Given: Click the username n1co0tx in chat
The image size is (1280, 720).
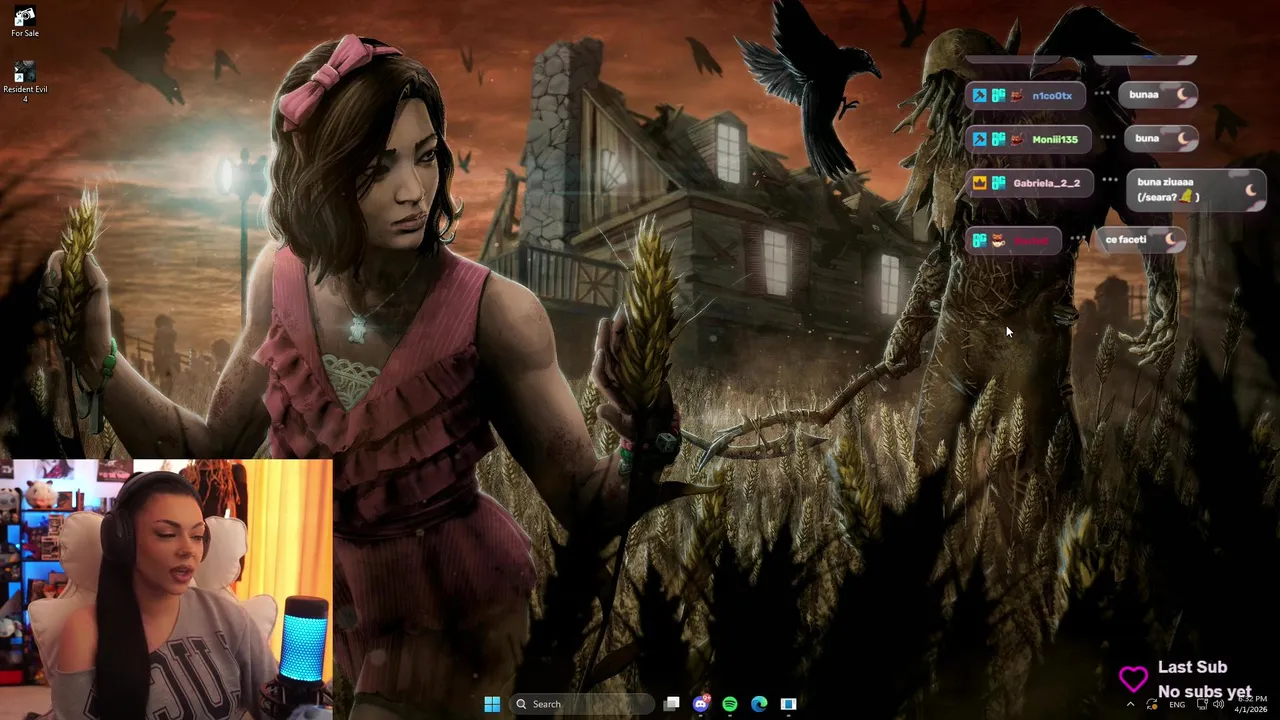Looking at the screenshot, I should pos(1052,96).
